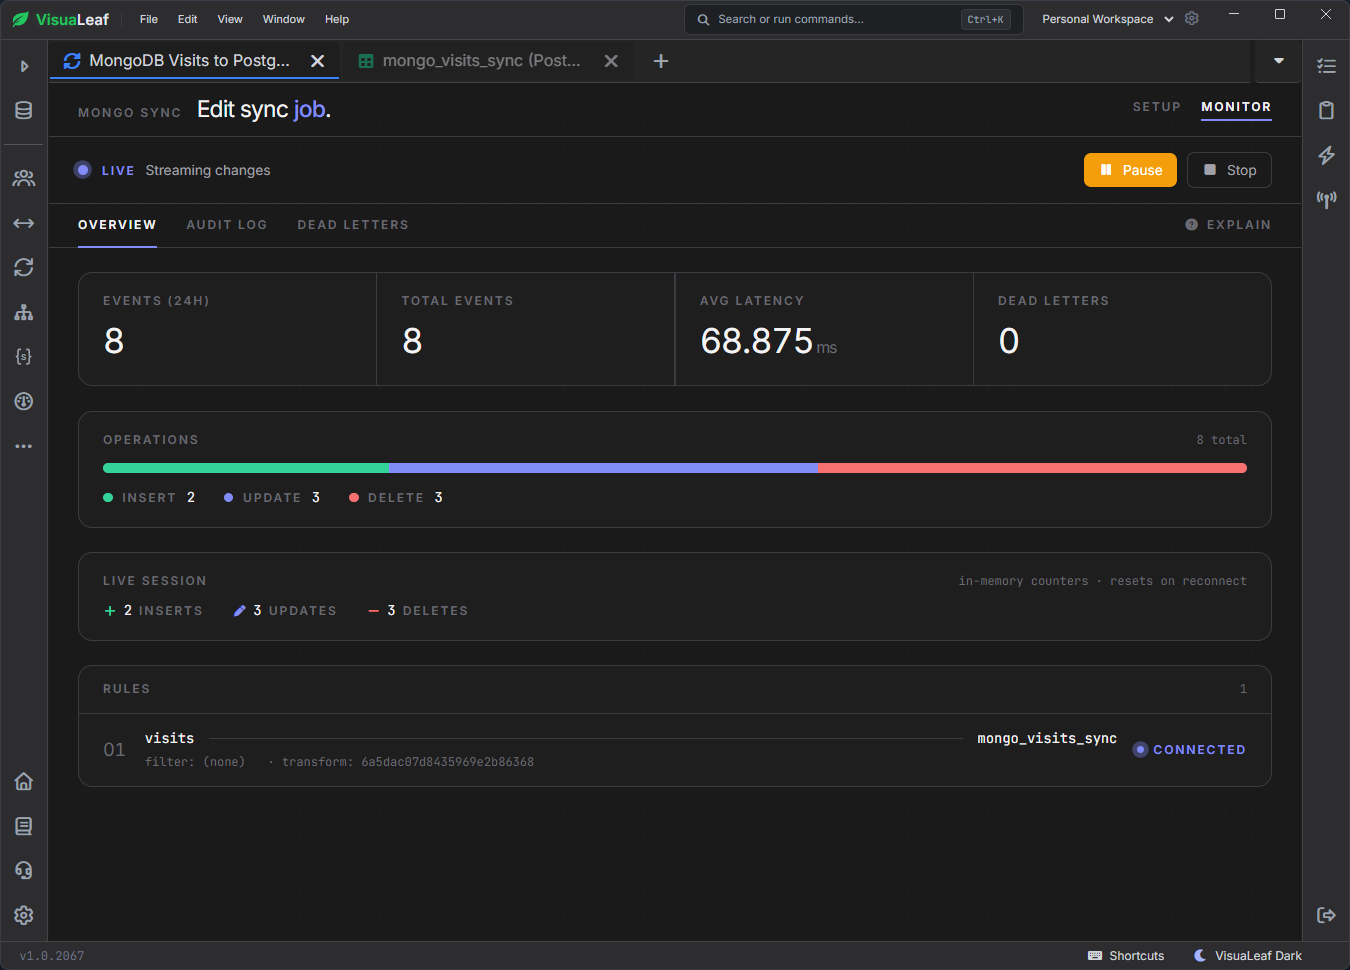1350x970 pixels.
Task: Click the CONNECTED status indicator
Action: 1189,750
